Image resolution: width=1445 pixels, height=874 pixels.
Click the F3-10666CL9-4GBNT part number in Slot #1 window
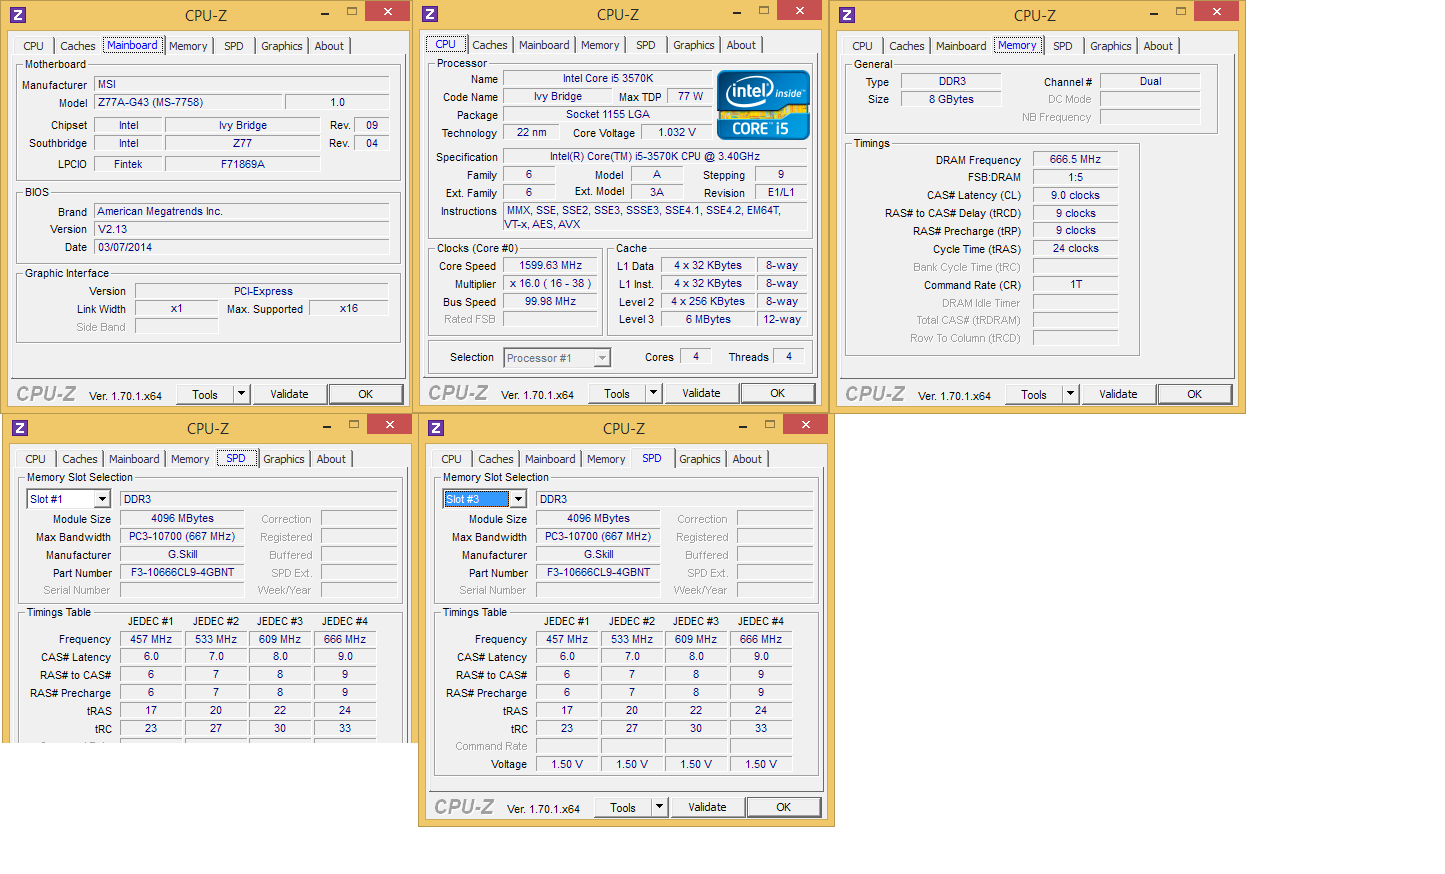click(x=182, y=573)
